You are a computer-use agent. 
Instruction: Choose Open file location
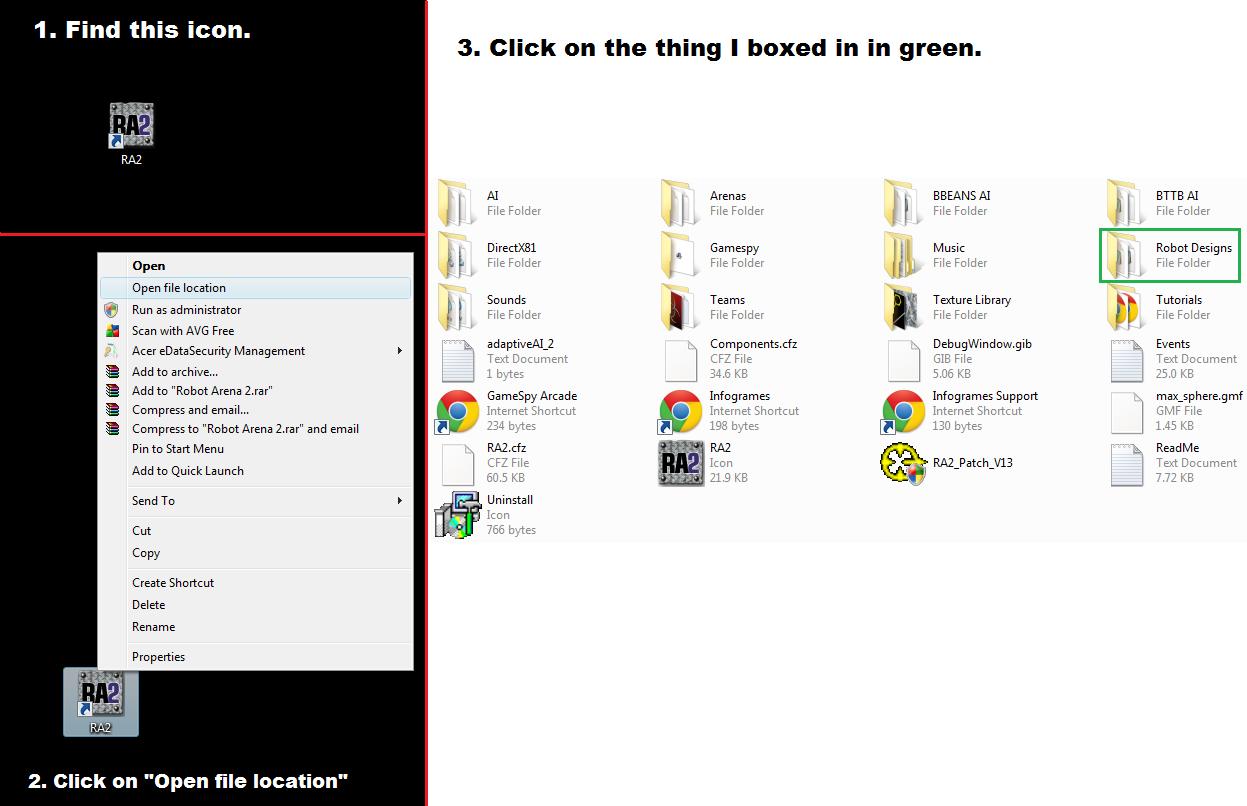pos(255,288)
